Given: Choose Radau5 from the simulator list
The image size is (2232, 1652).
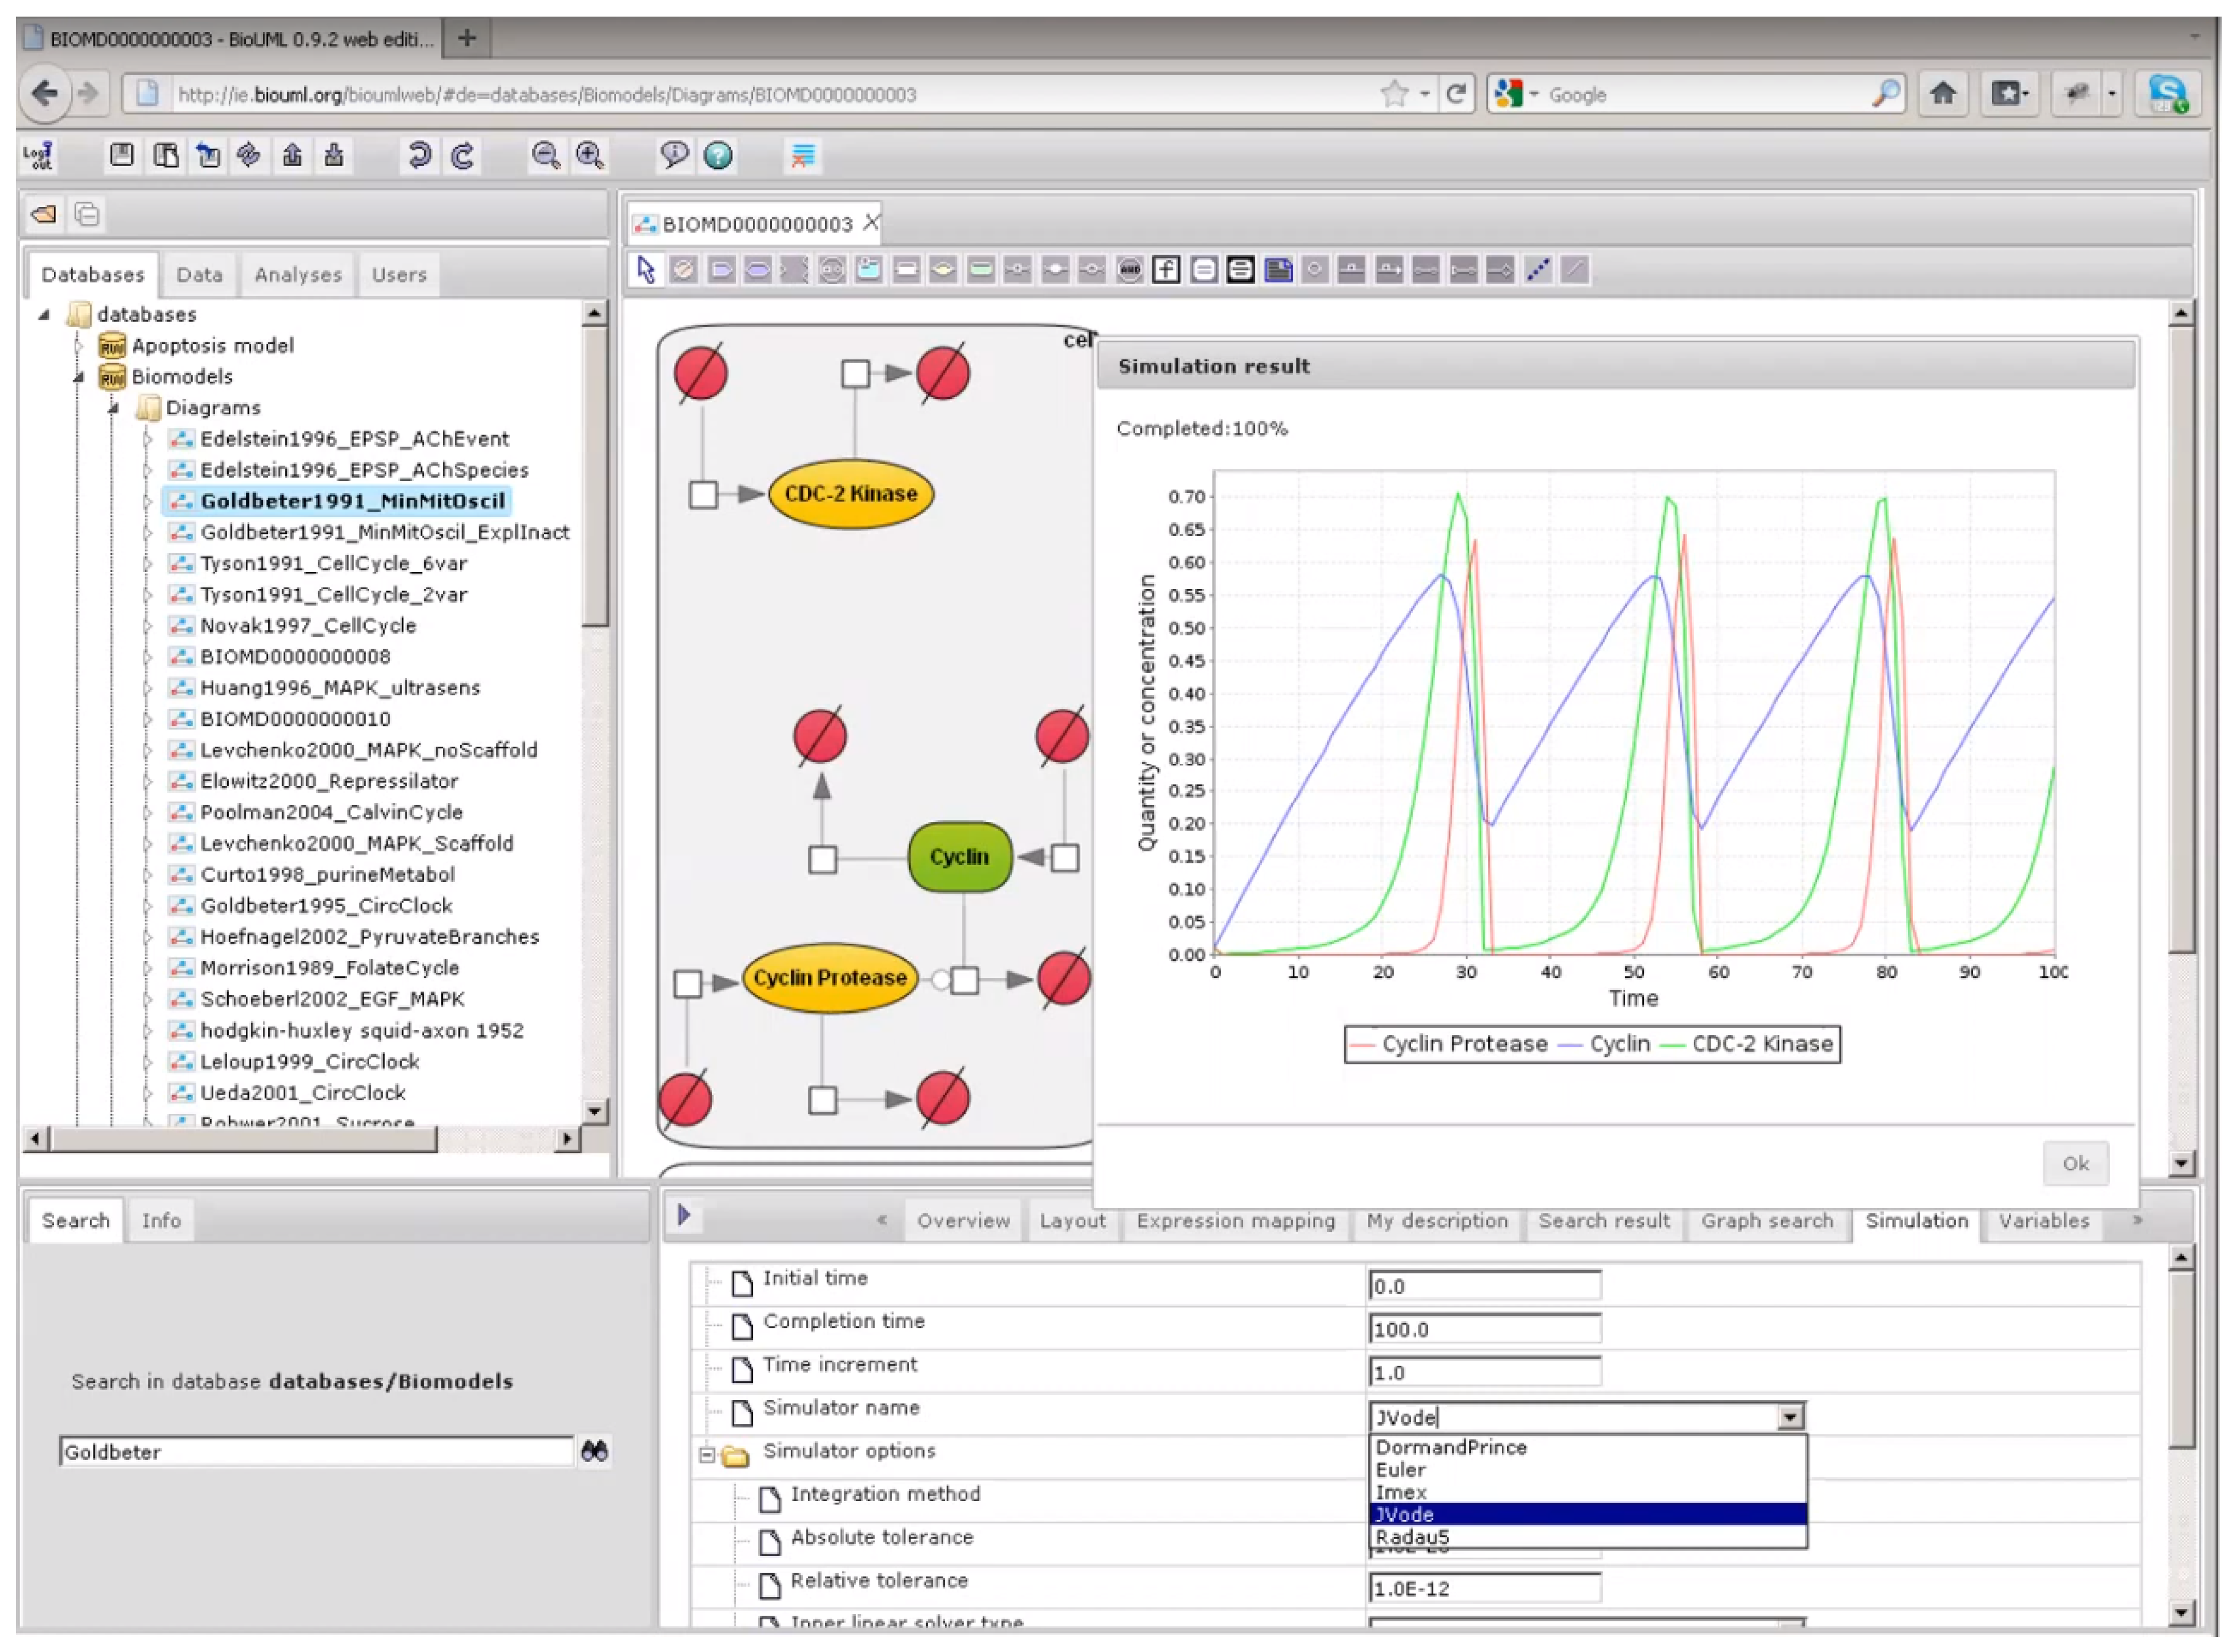Looking at the screenshot, I should (1412, 1538).
